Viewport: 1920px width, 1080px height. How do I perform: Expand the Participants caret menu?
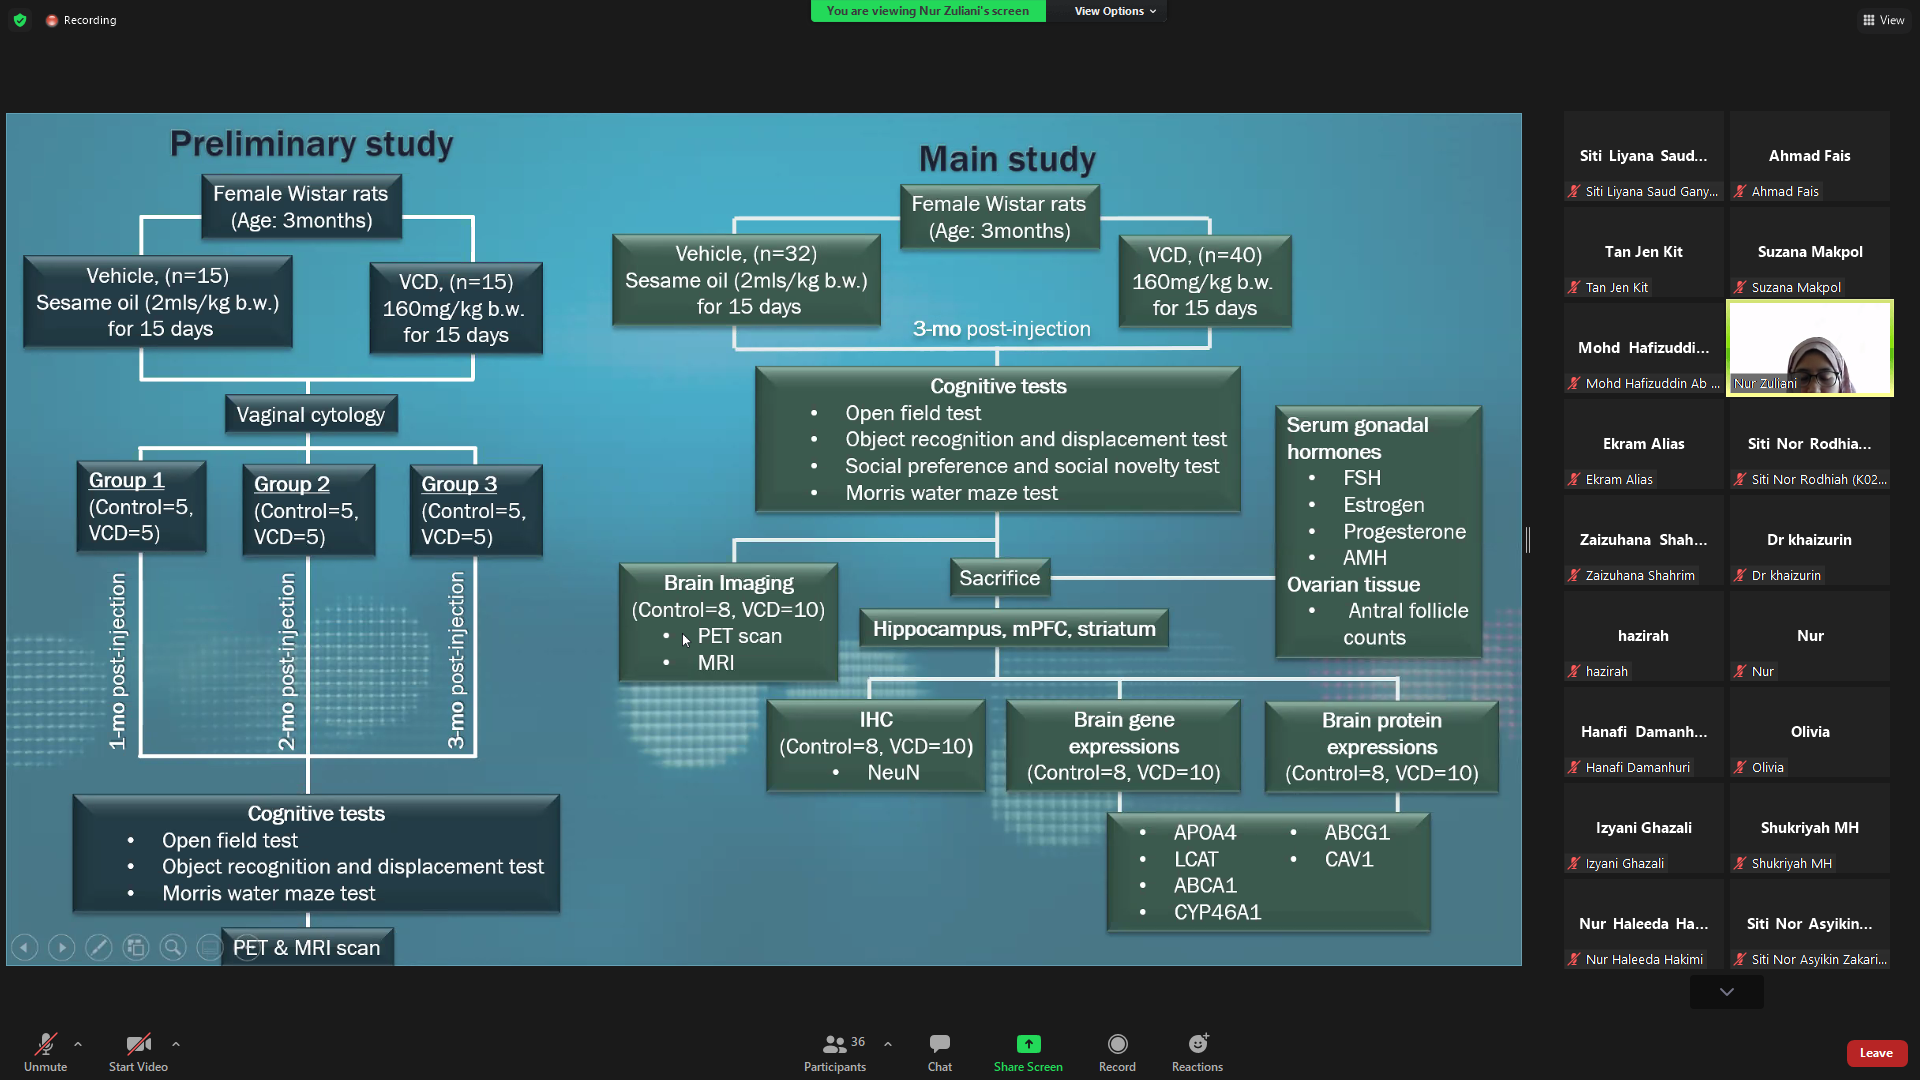888,1044
